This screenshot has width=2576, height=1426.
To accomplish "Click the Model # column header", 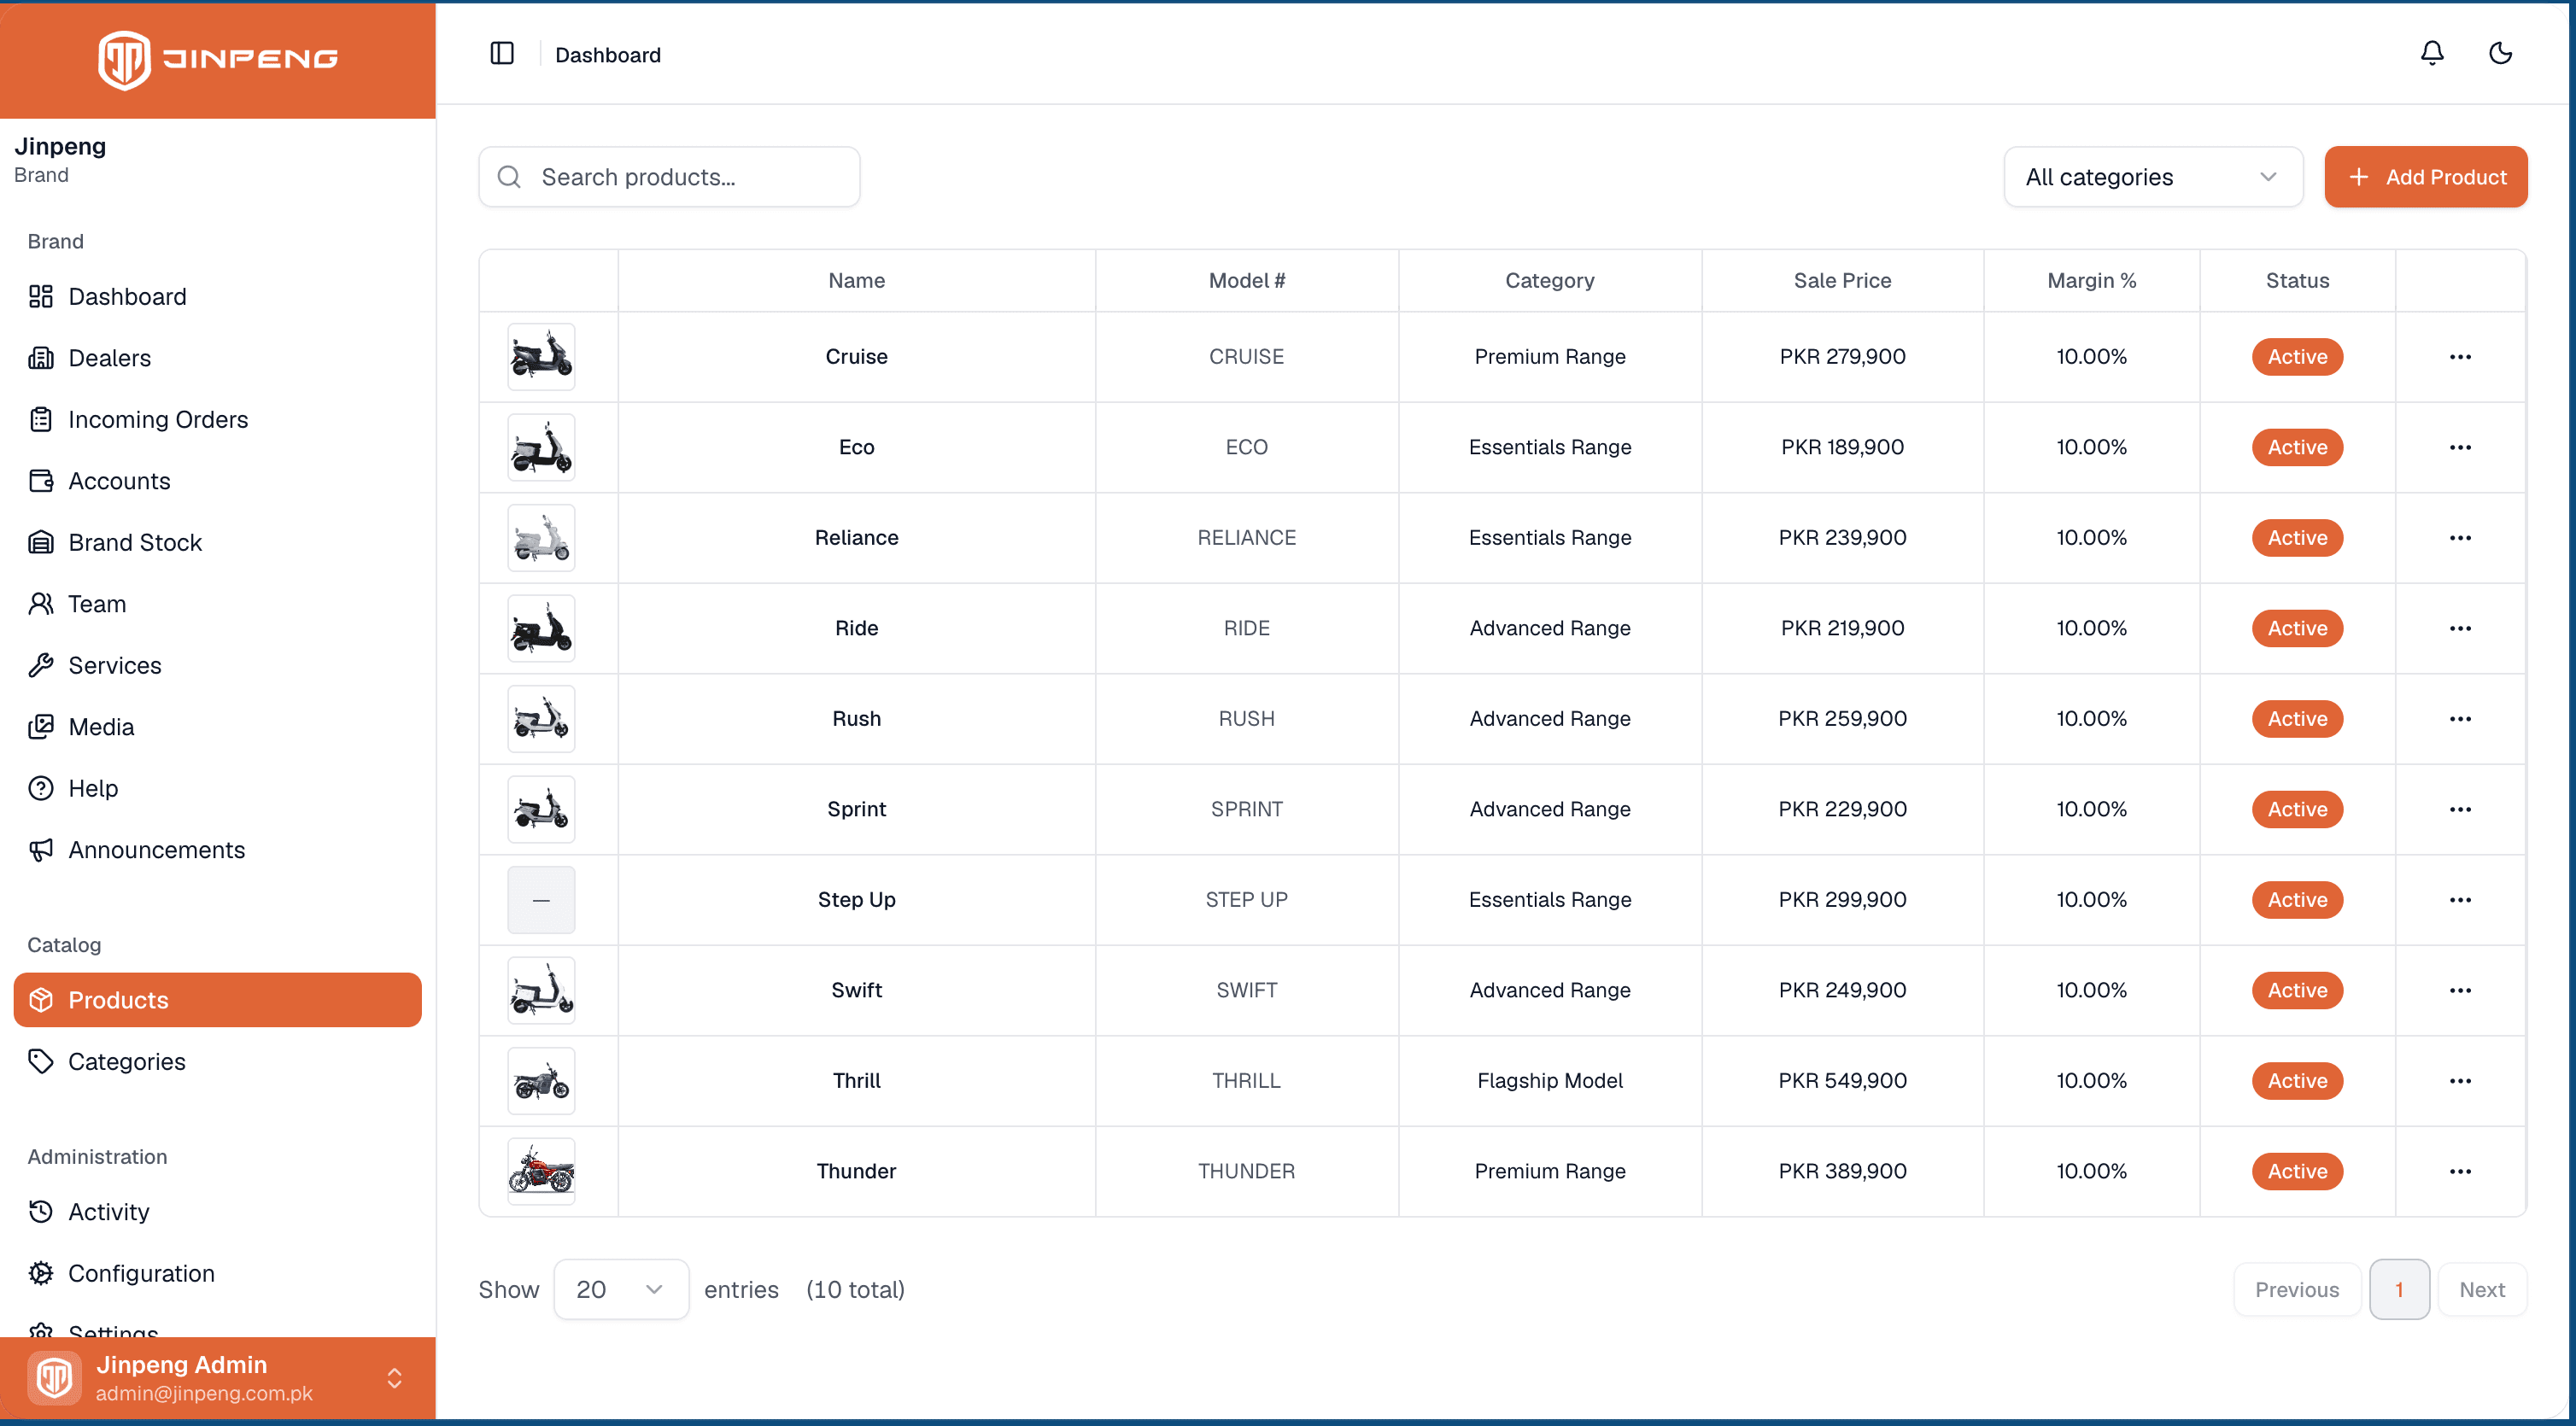I will 1246,281.
